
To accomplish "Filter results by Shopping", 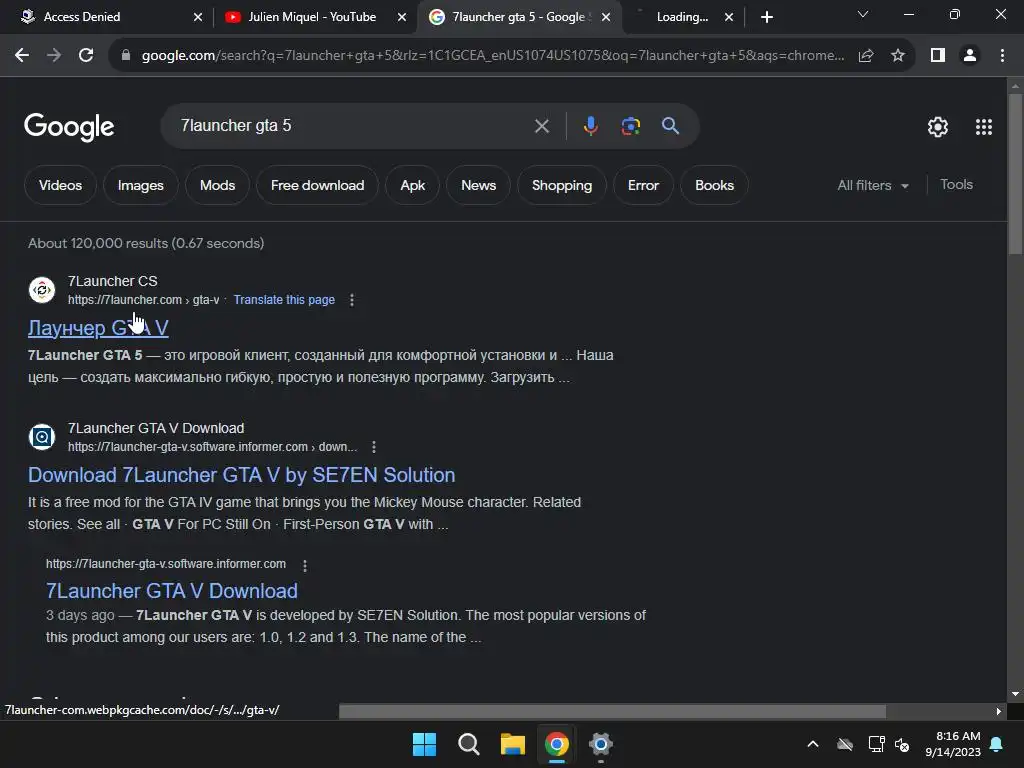I will coord(562,185).
